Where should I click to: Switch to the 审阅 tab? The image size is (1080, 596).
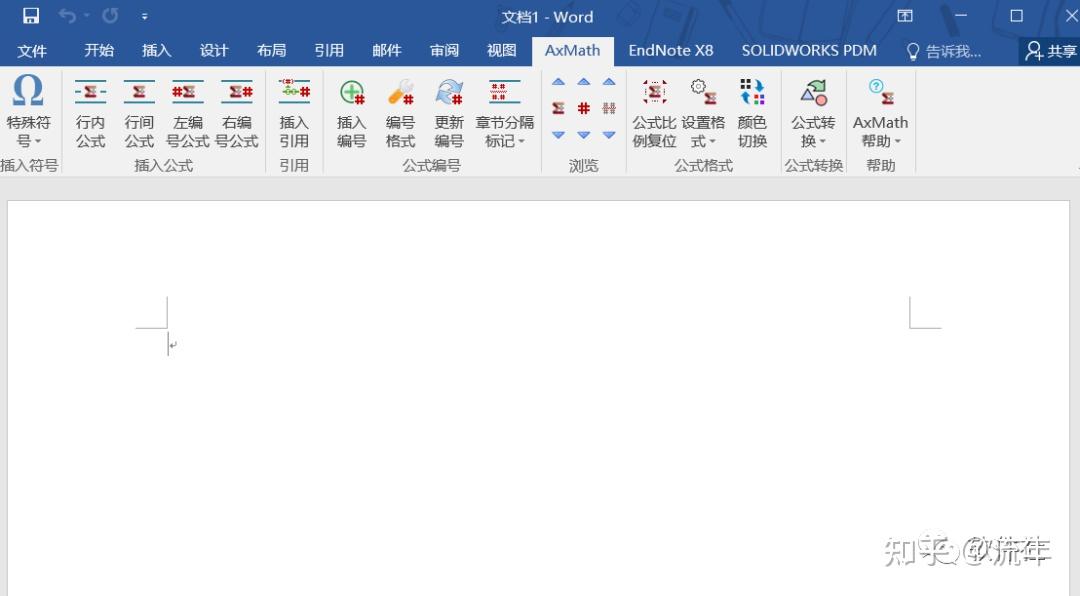click(x=444, y=50)
